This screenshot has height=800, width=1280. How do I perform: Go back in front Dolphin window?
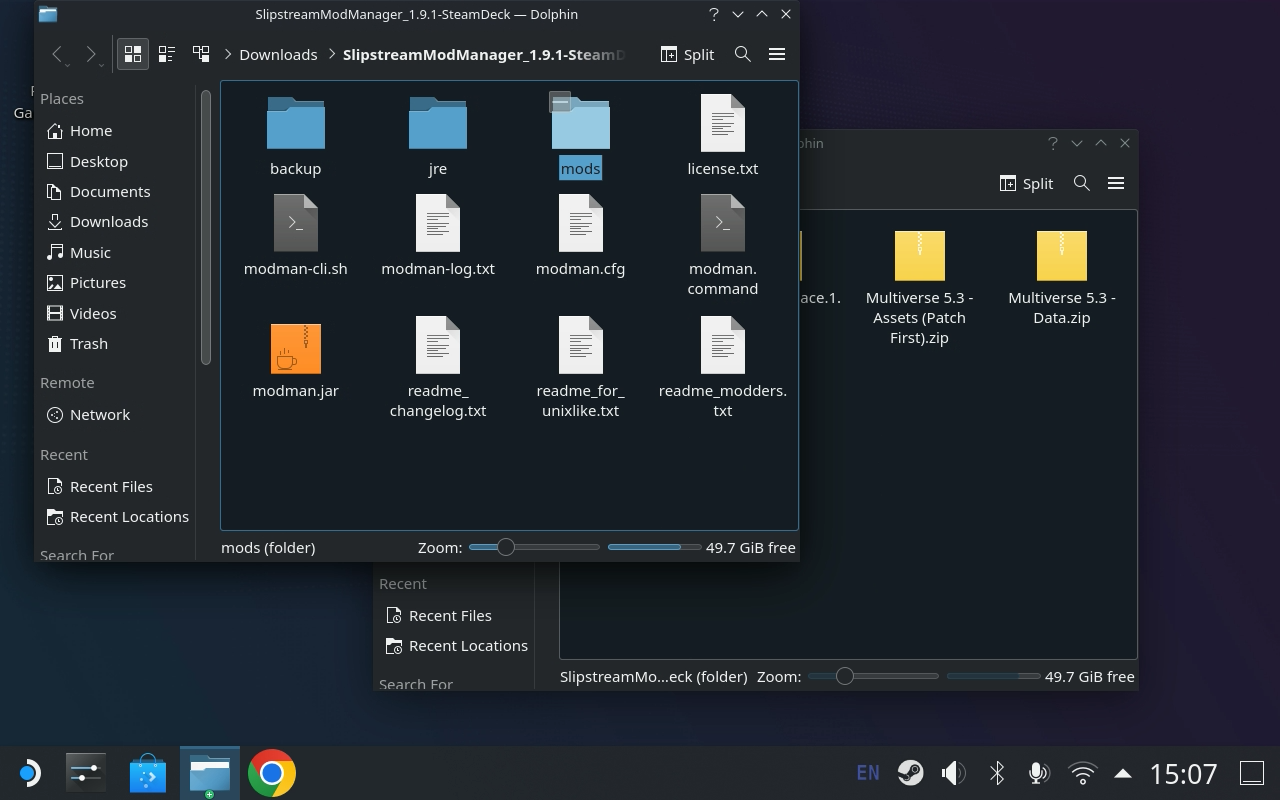[58, 54]
